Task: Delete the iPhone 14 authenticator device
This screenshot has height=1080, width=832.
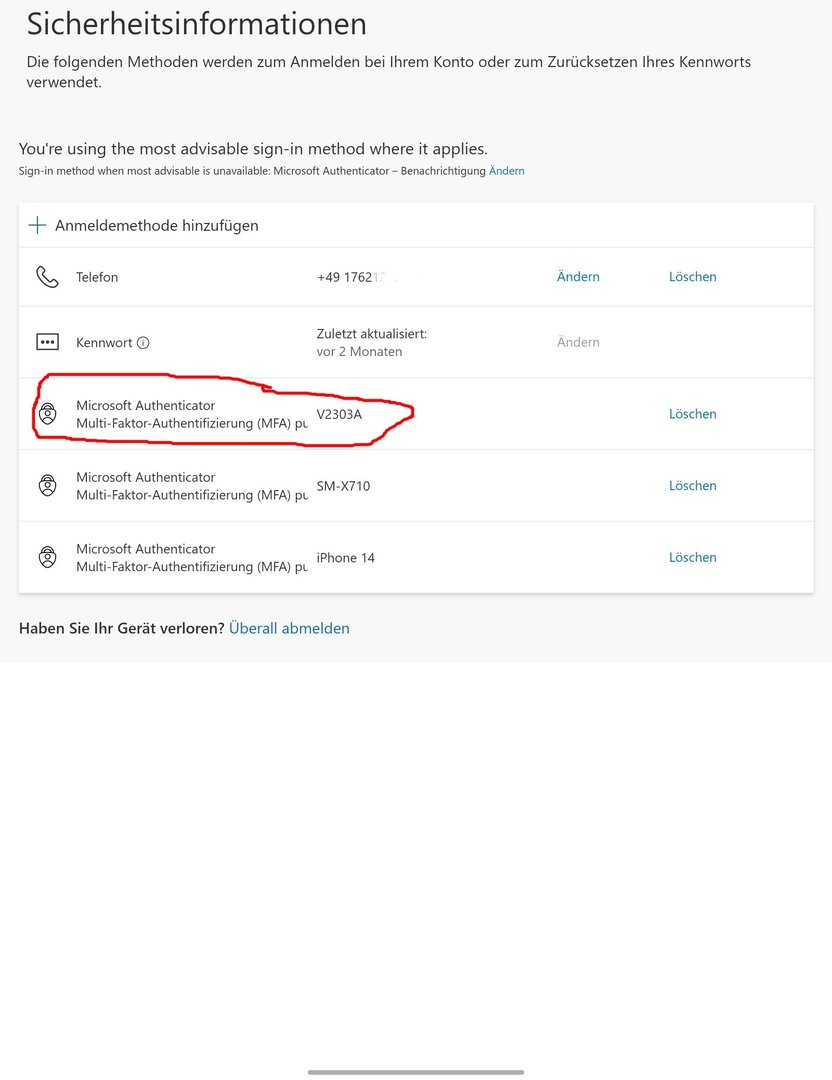Action: (x=692, y=557)
